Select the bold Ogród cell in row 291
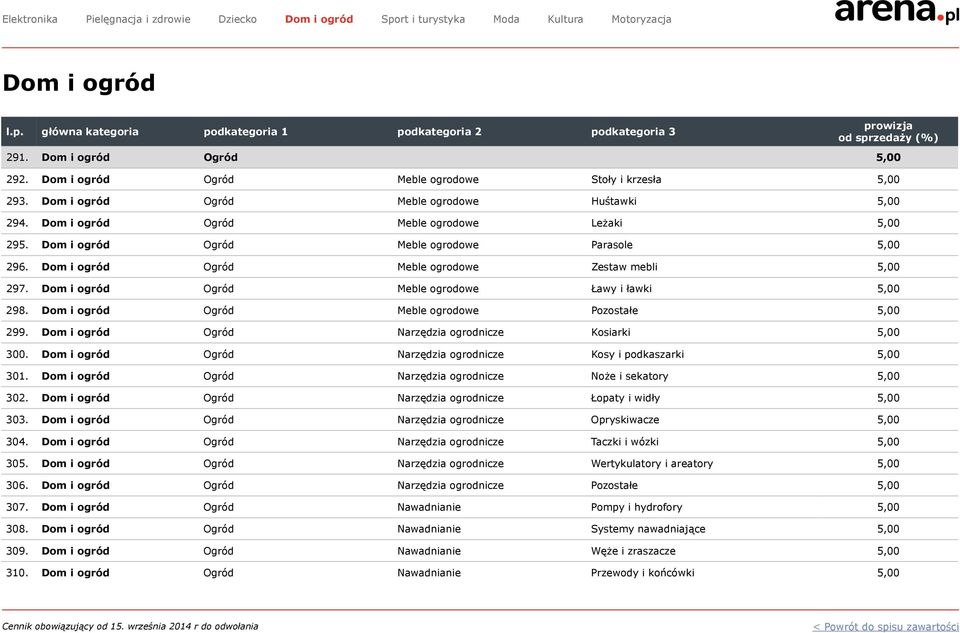 click(220, 157)
